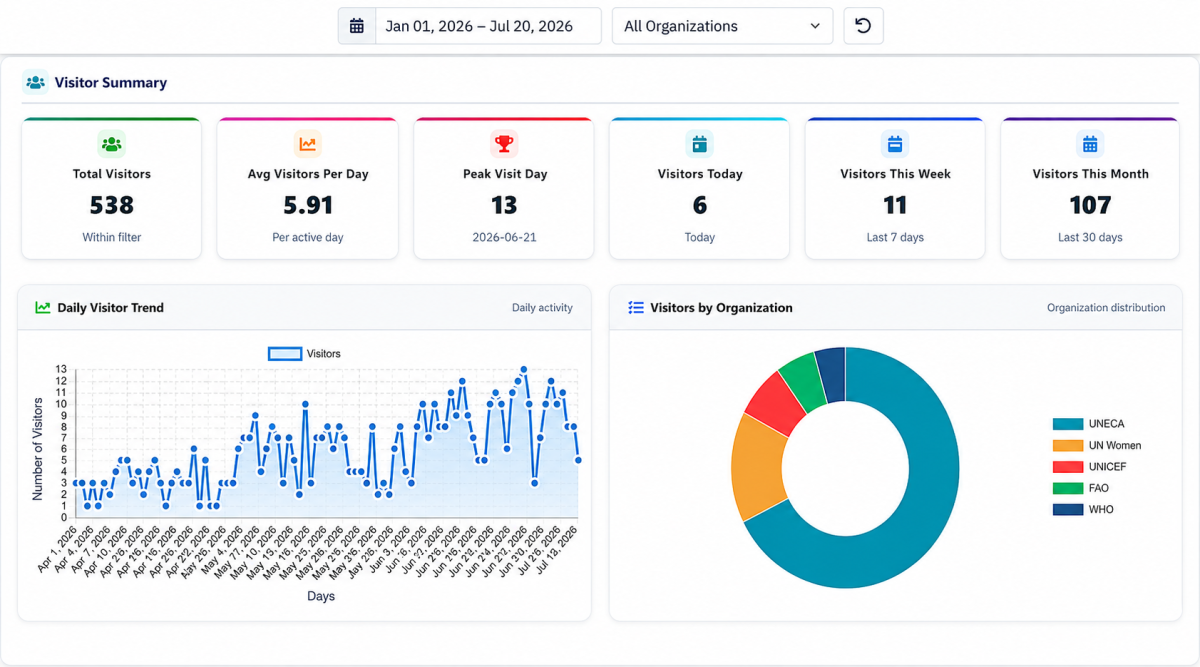1200x667 pixels.
Task: Open the All Organizations dropdown
Action: 722,26
